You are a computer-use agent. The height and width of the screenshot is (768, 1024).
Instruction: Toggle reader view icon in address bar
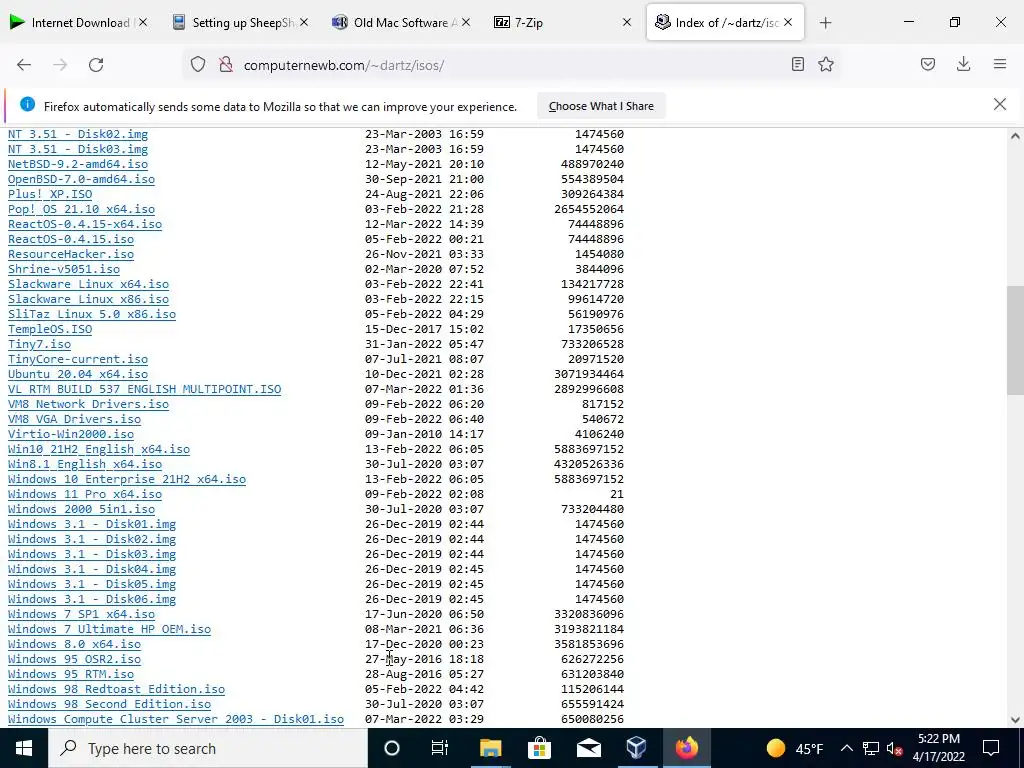coord(797,64)
